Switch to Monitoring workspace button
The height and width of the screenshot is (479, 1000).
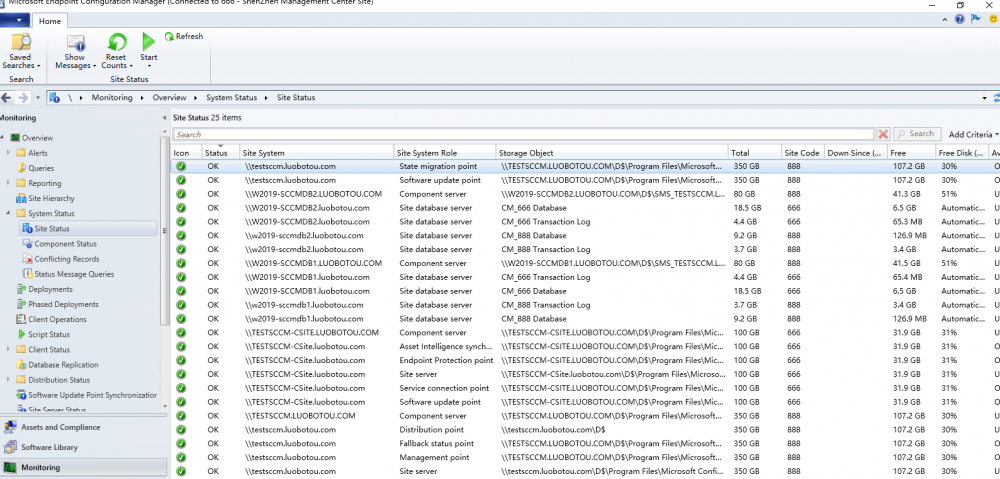pos(84,468)
